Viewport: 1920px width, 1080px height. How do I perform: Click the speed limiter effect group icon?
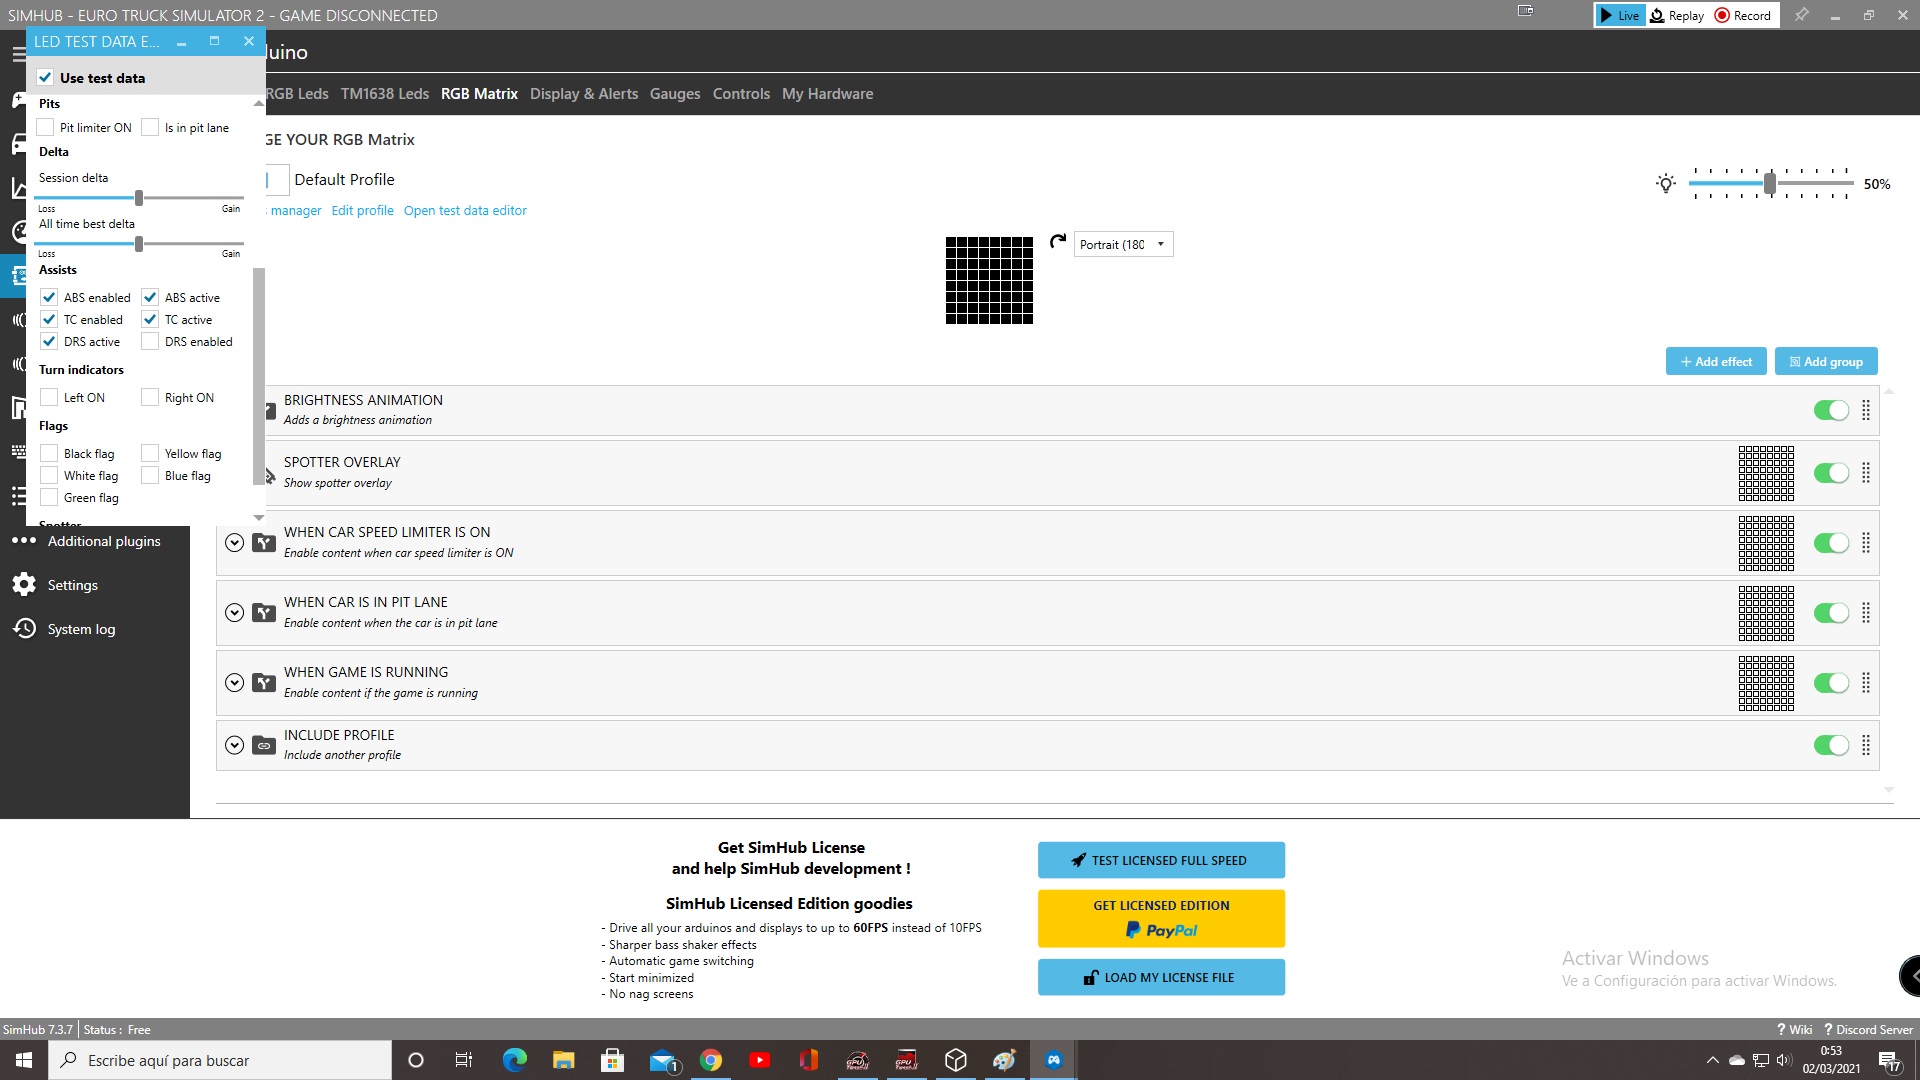264,543
